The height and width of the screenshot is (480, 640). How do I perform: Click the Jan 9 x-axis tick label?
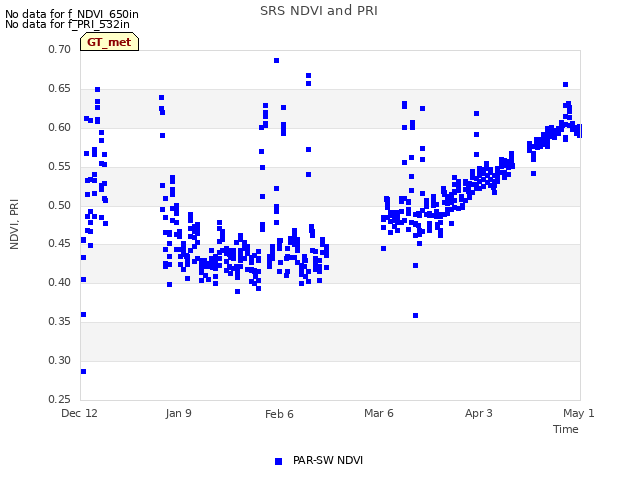click(178, 413)
